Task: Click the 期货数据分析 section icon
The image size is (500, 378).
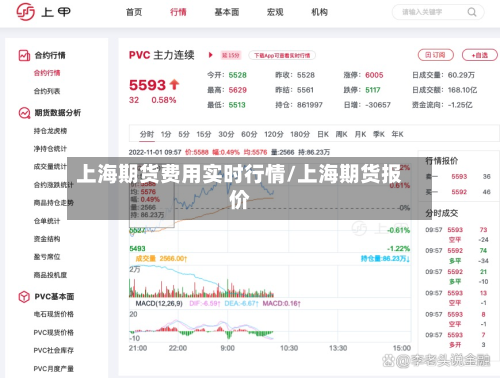Action: (24, 113)
